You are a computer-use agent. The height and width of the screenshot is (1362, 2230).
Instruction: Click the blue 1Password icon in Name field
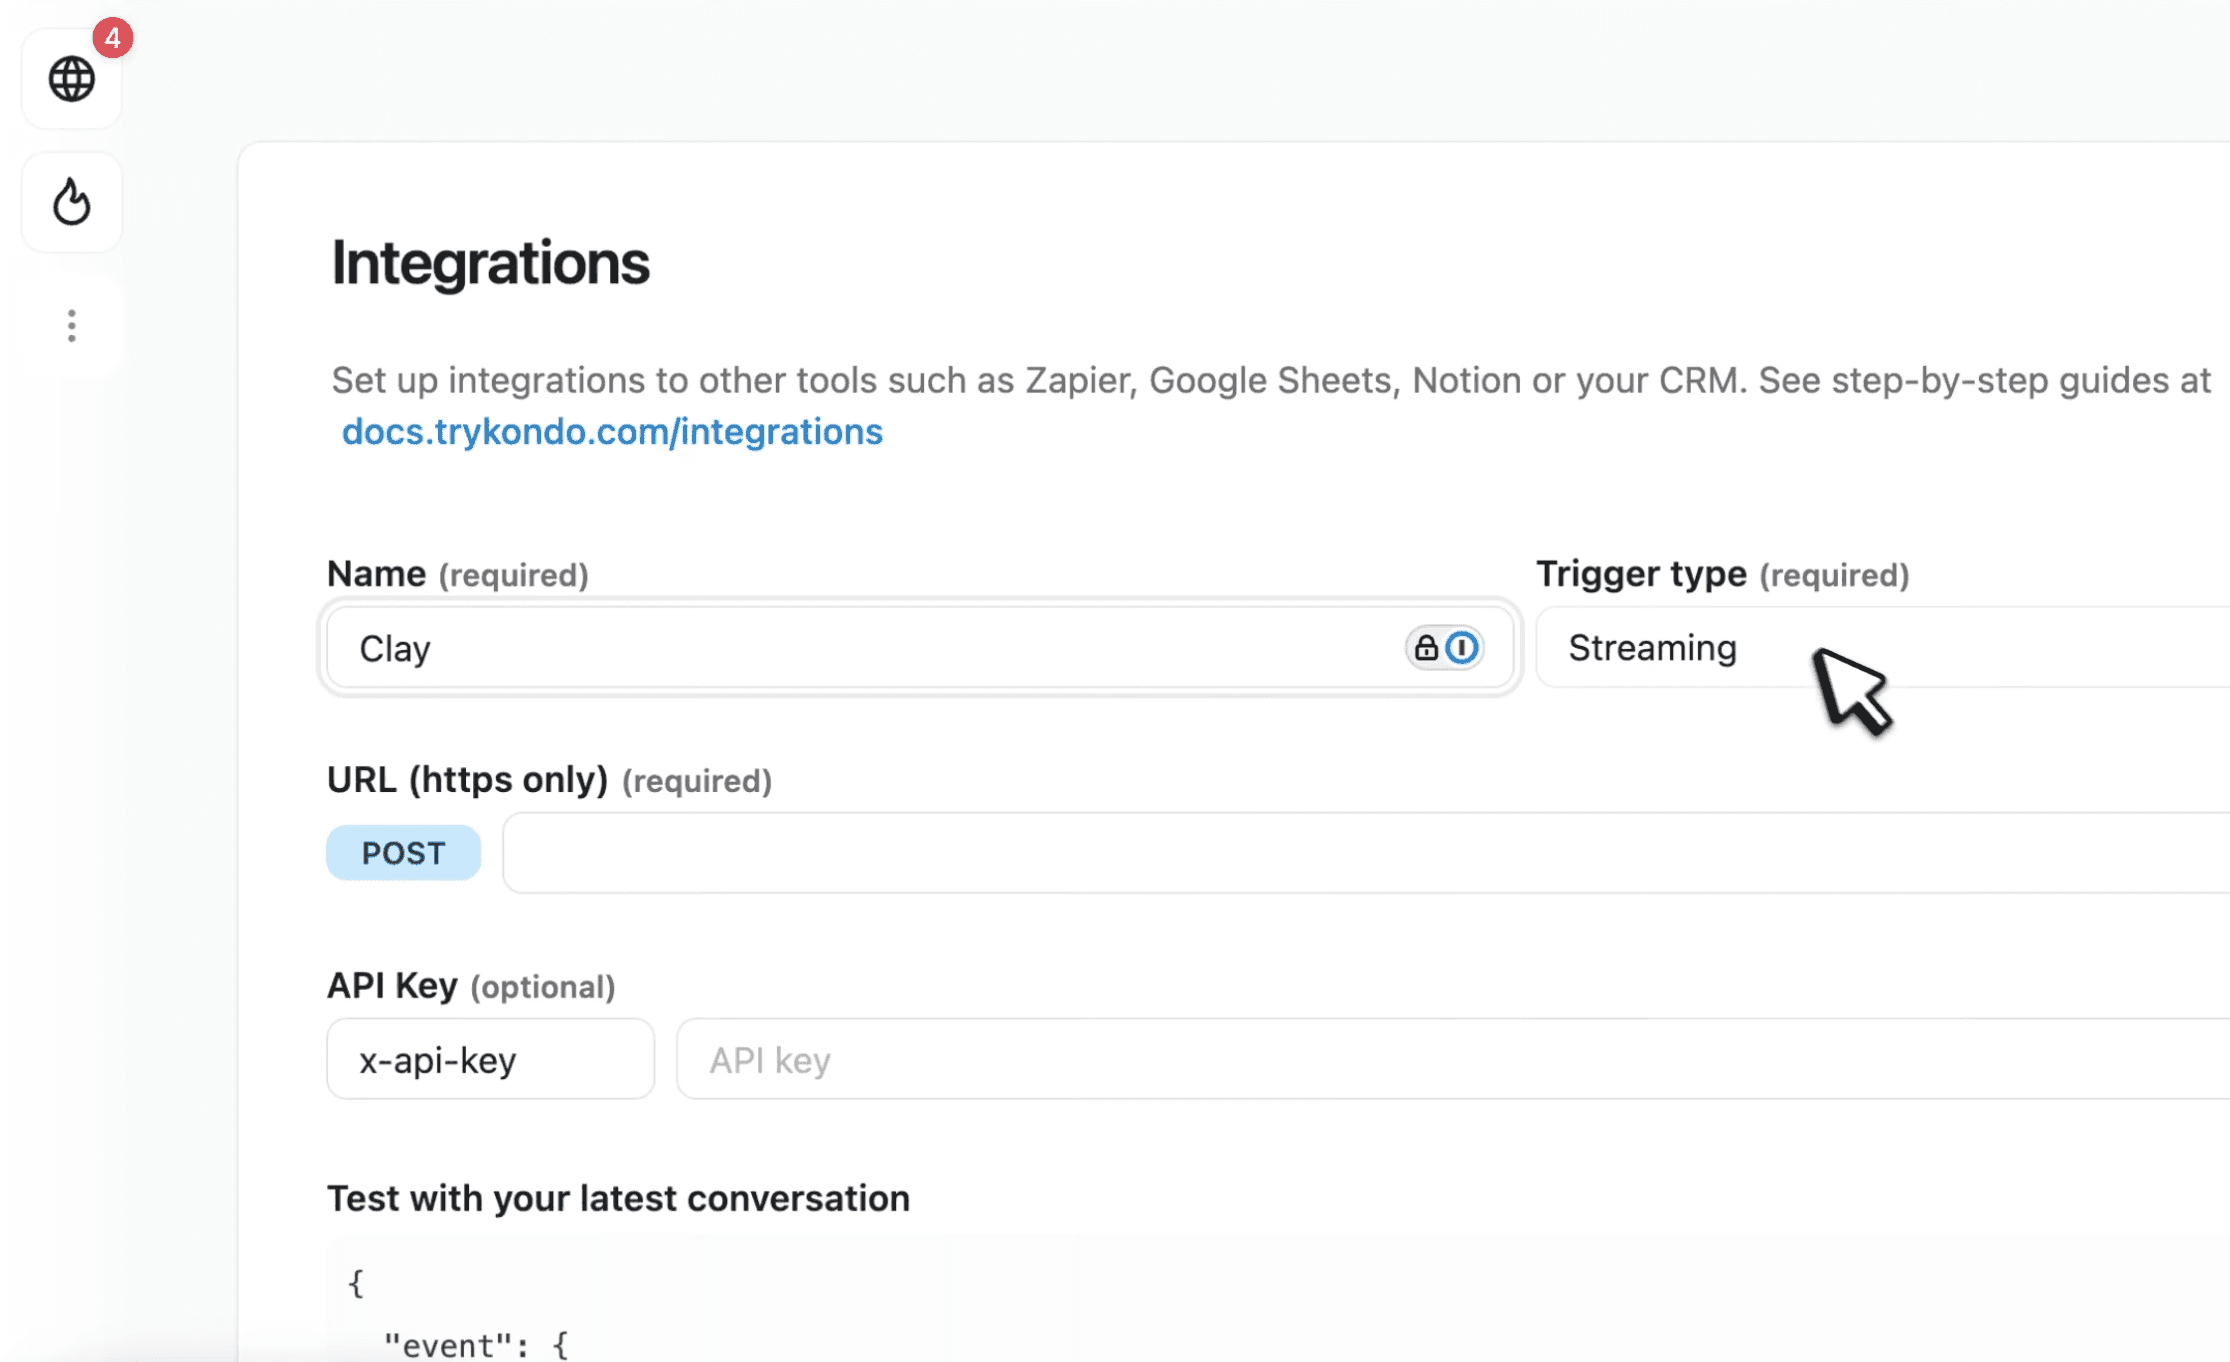coord(1462,648)
